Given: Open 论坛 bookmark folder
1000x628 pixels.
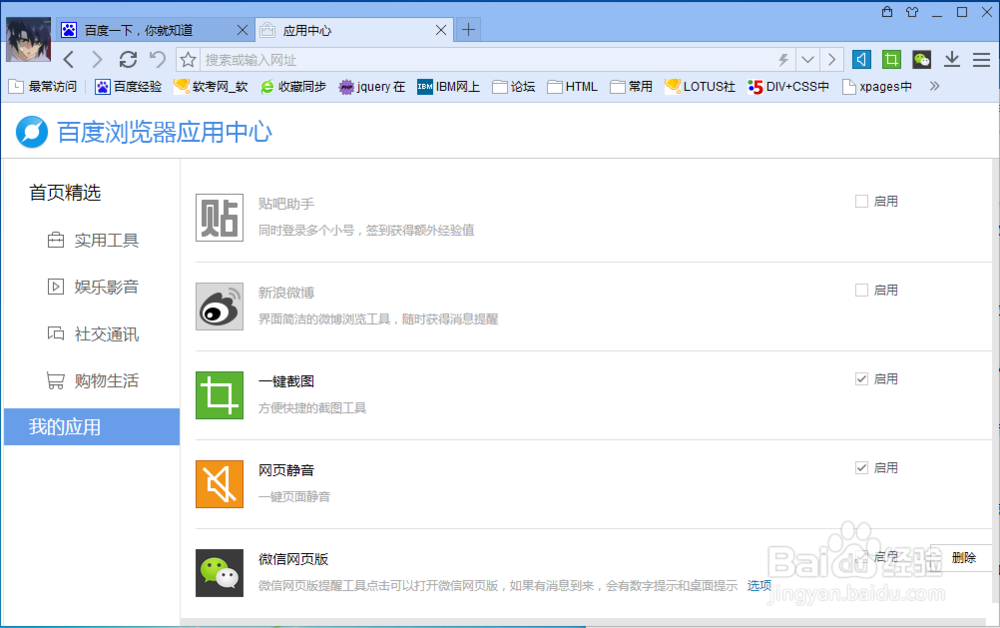Looking at the screenshot, I should 514,87.
